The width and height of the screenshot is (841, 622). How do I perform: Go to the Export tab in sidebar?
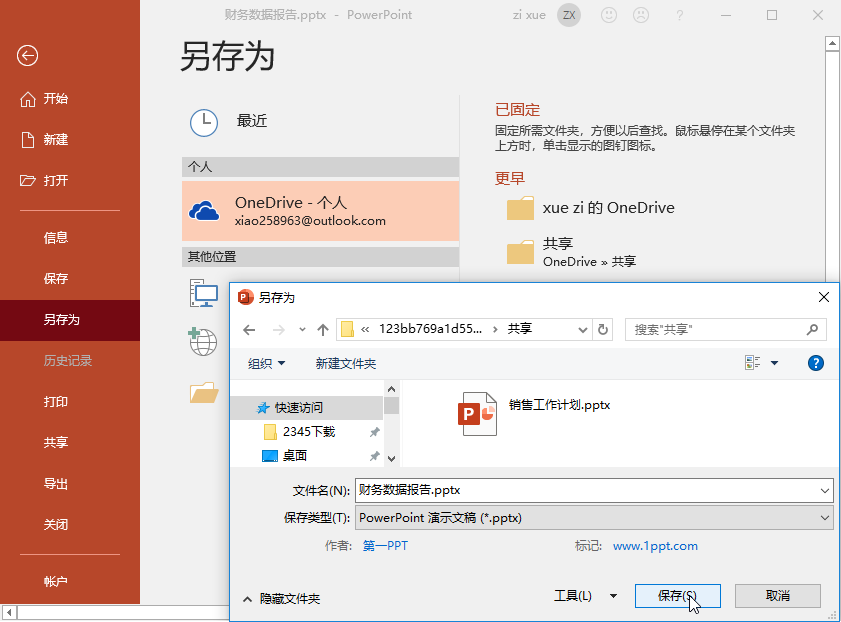point(56,484)
